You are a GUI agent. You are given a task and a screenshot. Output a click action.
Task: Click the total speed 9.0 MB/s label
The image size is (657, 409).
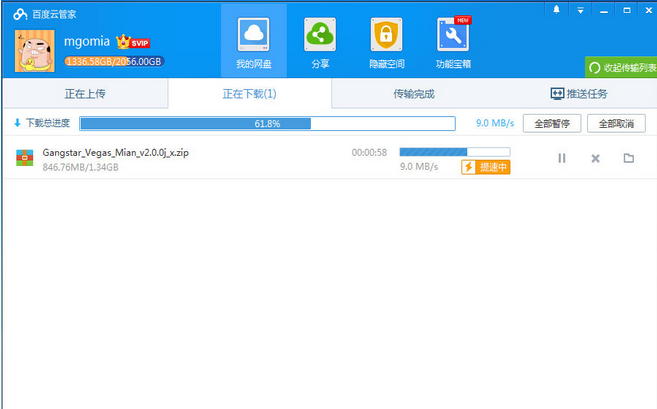point(495,123)
